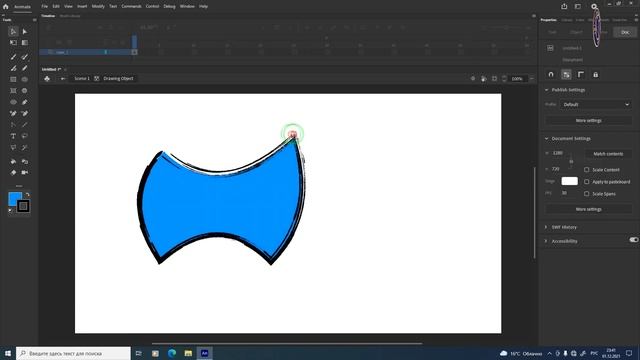Select Layer_1 in the timeline
The height and width of the screenshot is (360, 640).
62,52
